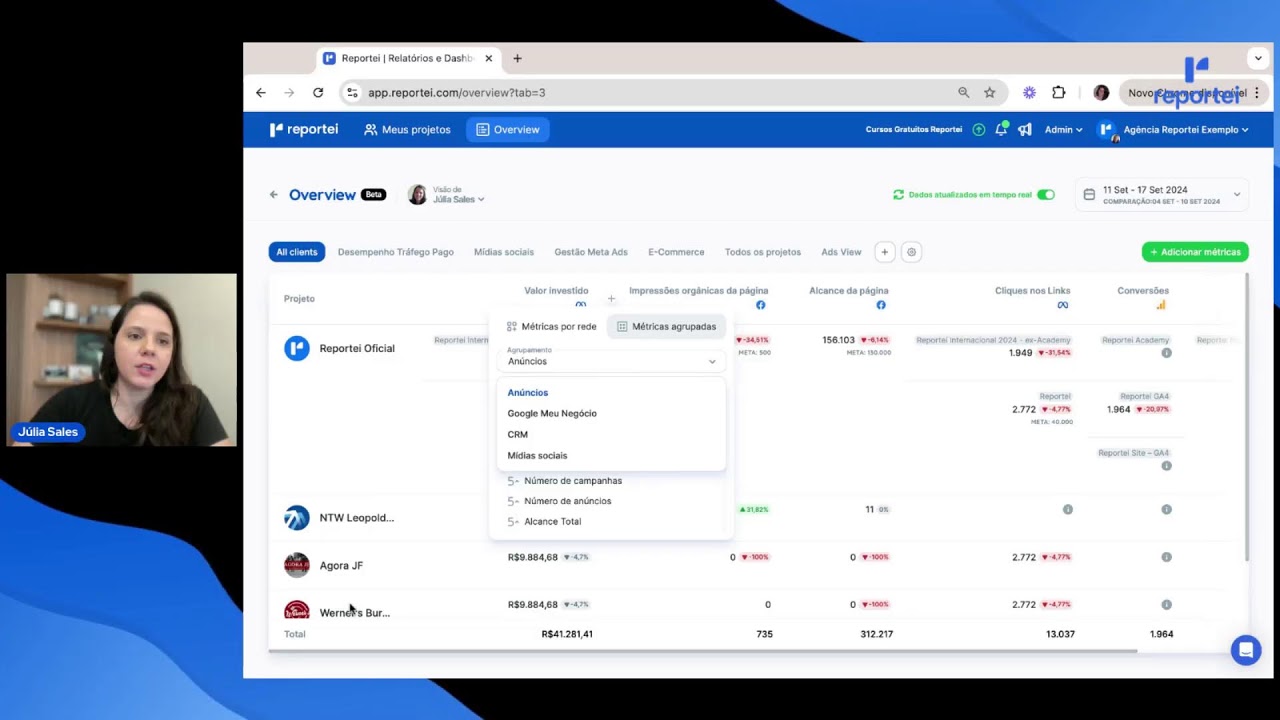Open the chat support bubble
This screenshot has width=1280, height=720.
point(1246,650)
